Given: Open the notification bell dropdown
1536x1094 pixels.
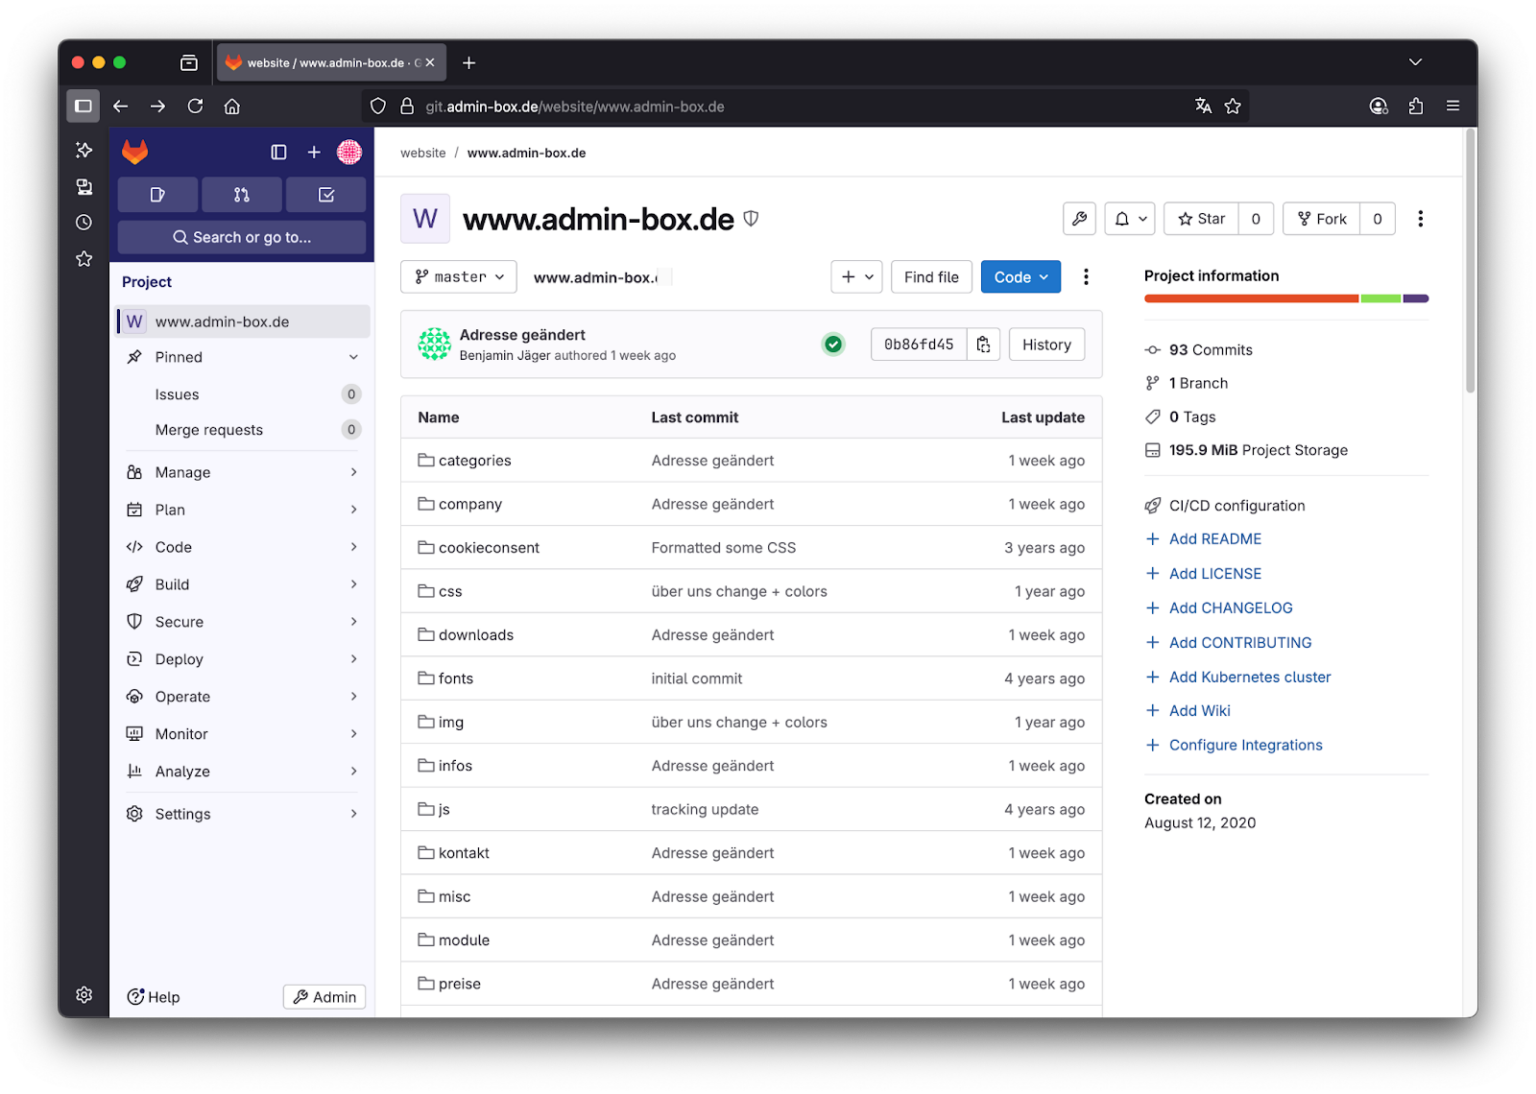Looking at the screenshot, I should tap(1130, 219).
